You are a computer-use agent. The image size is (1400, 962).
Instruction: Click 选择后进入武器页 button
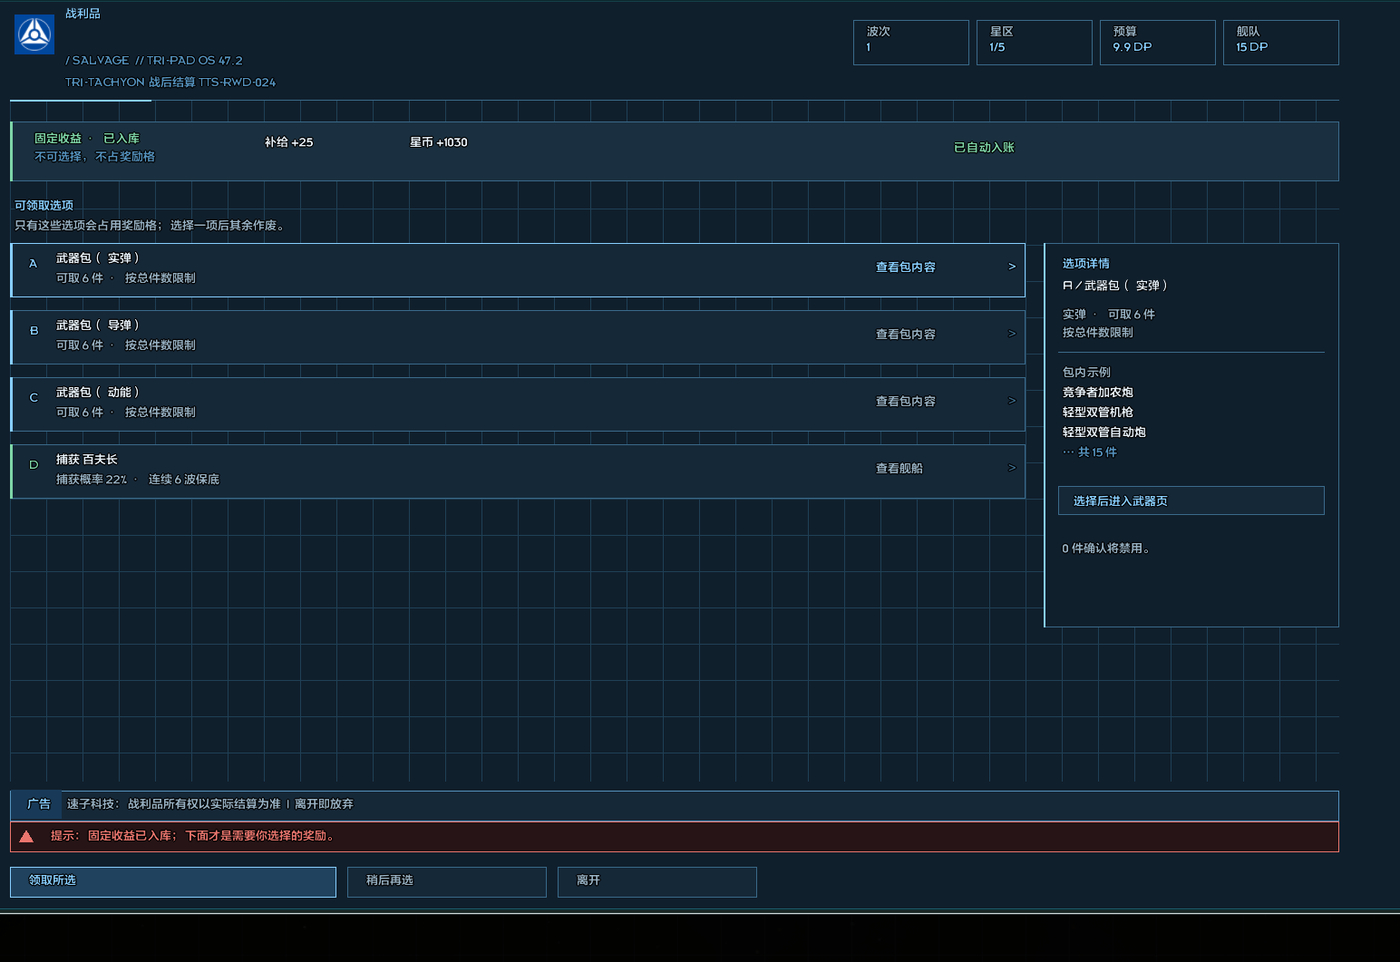(1191, 501)
